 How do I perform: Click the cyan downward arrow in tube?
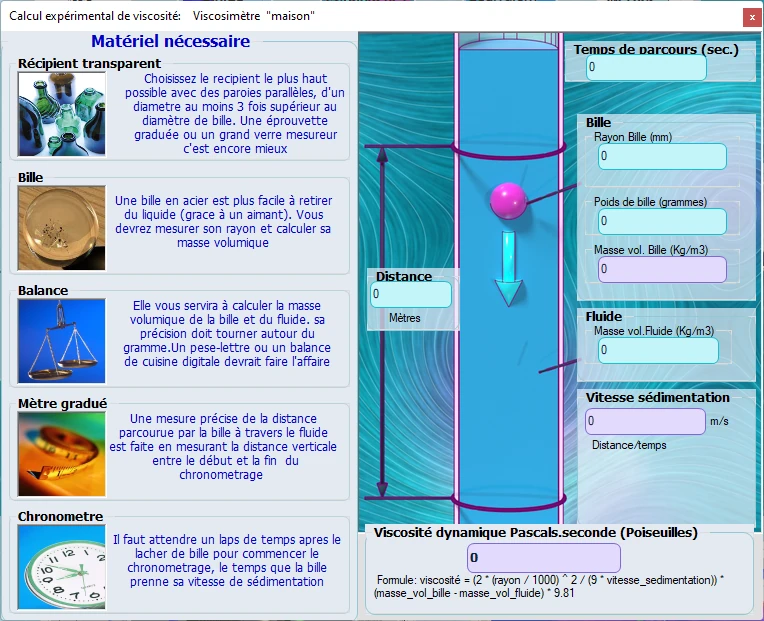click(509, 269)
